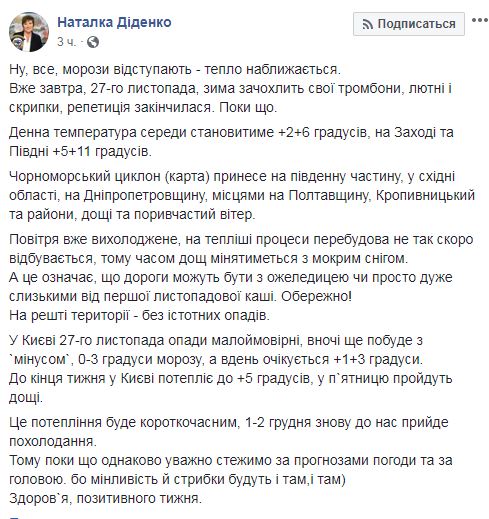Click the RSS feed icon in Подписаться
The image size is (489, 519).
click(x=368, y=24)
